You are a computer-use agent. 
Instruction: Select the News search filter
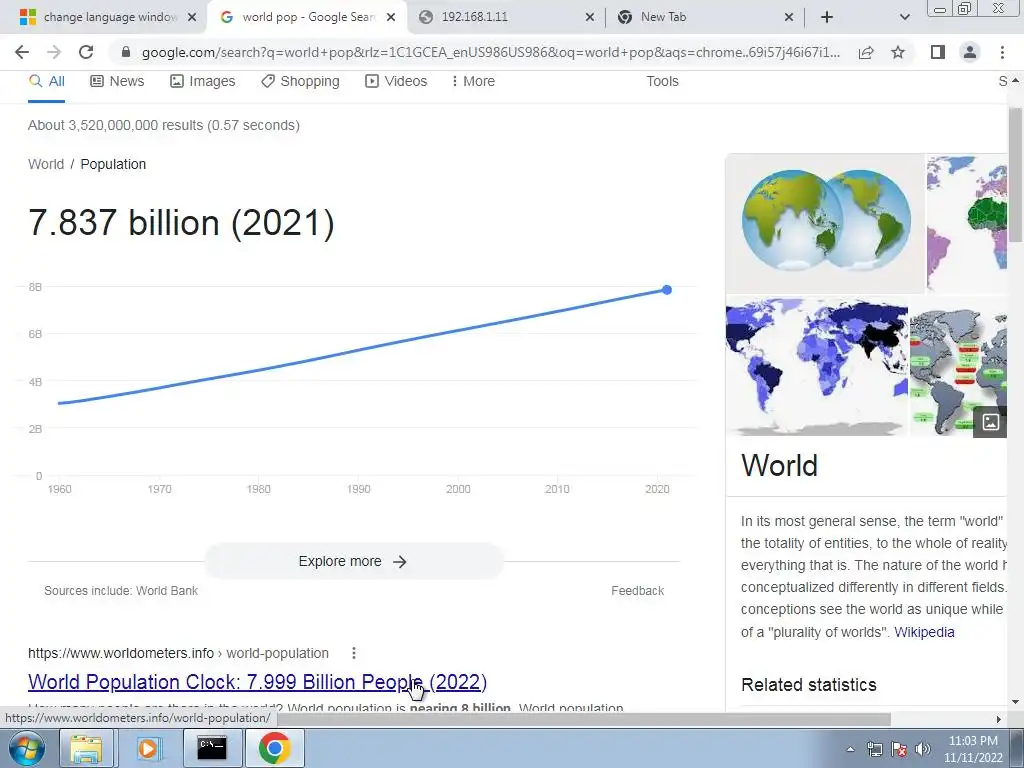[117, 82]
